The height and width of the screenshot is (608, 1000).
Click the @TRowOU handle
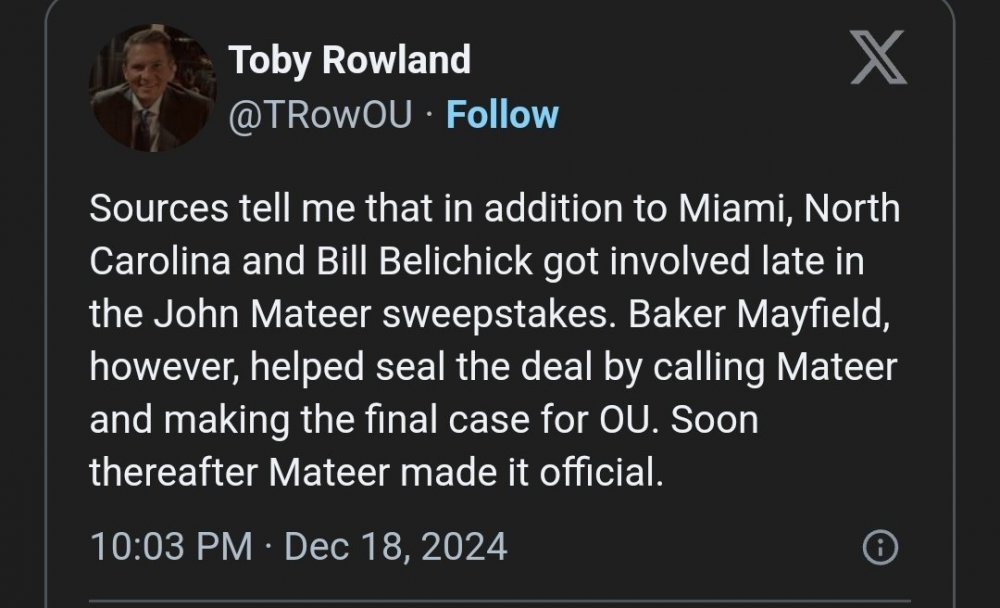pyautogui.click(x=321, y=115)
